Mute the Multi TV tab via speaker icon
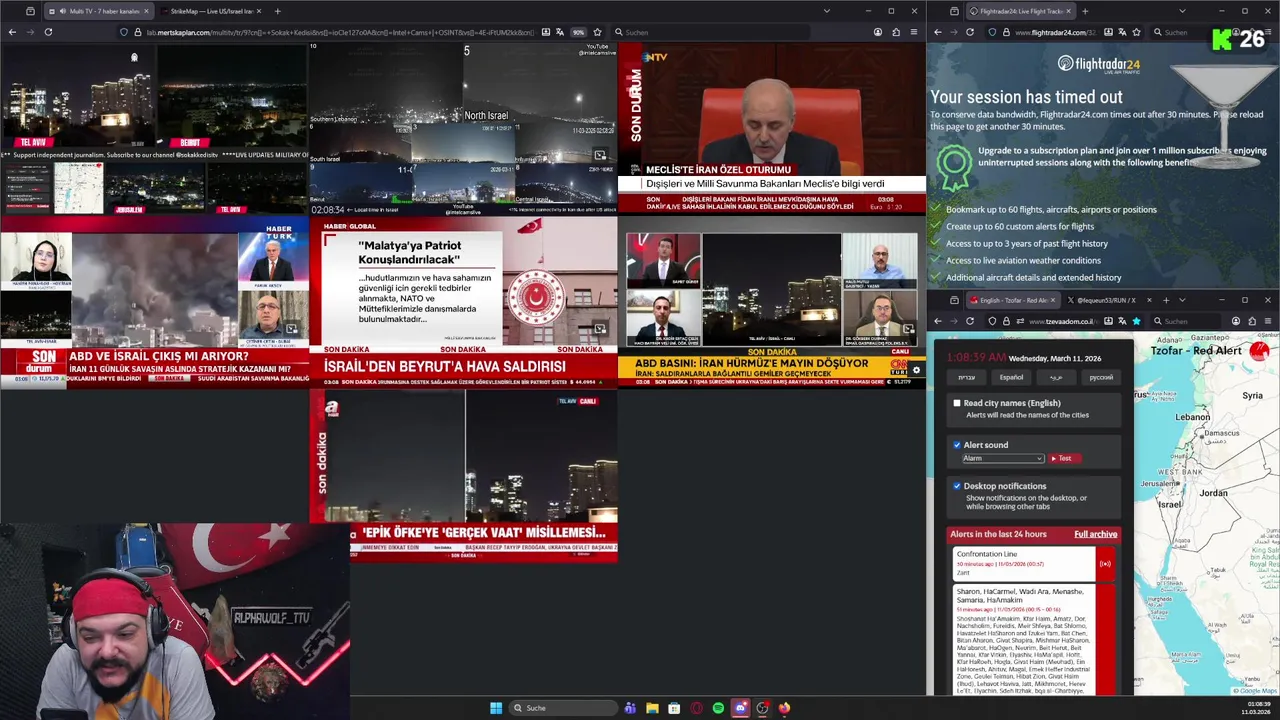This screenshot has height=720, width=1280. (x=63, y=11)
